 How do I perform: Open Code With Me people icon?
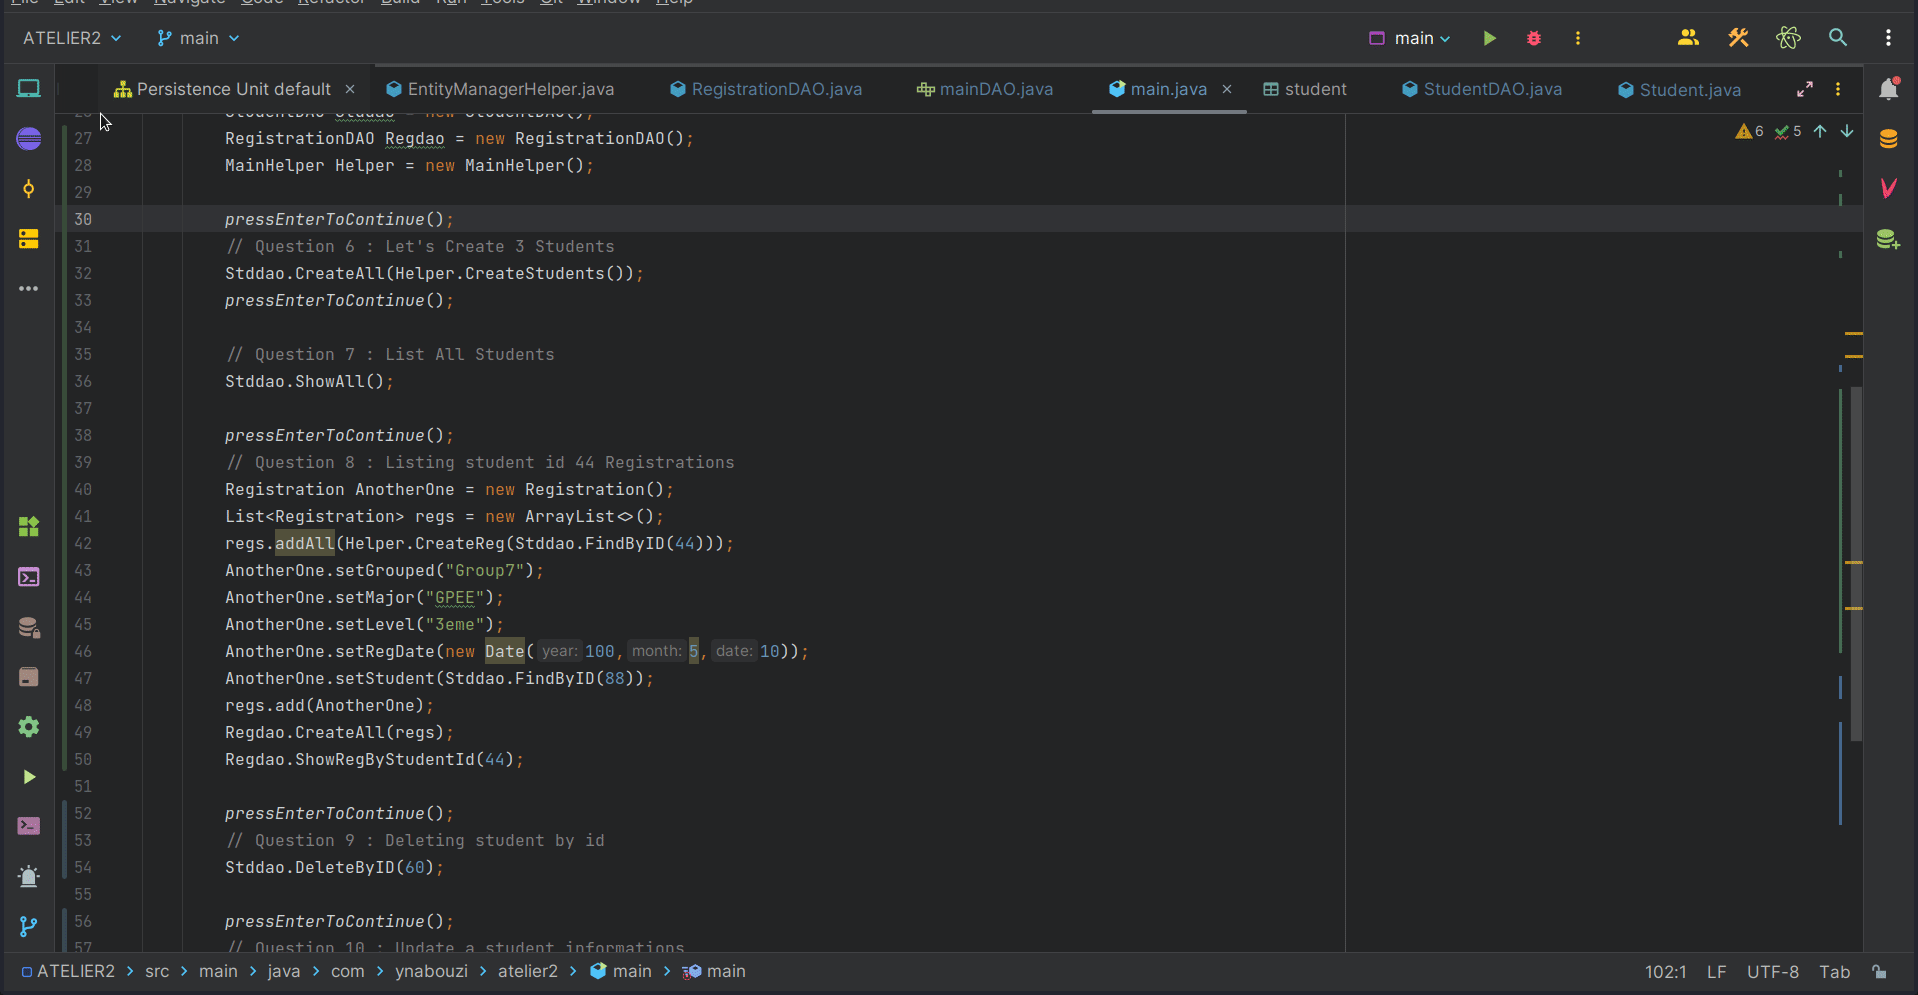[1688, 38]
